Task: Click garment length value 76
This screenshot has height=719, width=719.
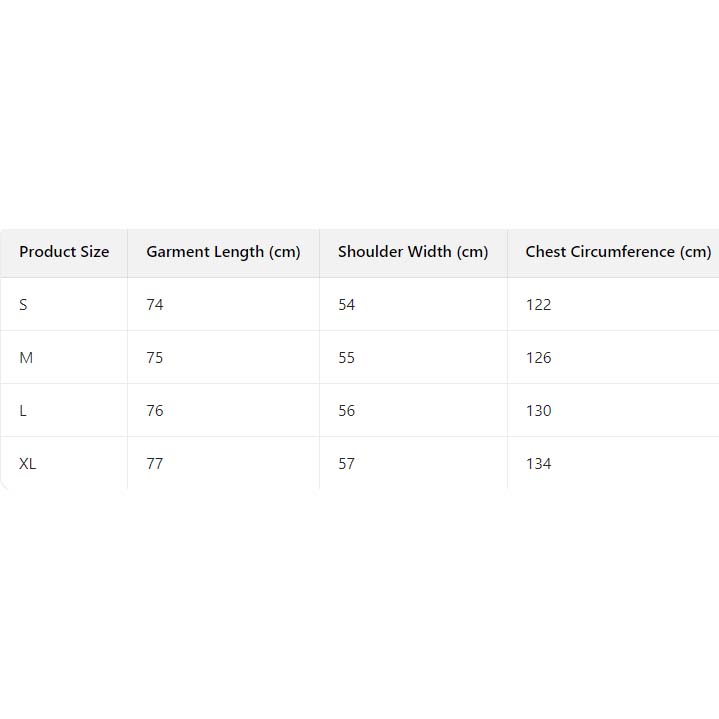Action: click(x=155, y=411)
